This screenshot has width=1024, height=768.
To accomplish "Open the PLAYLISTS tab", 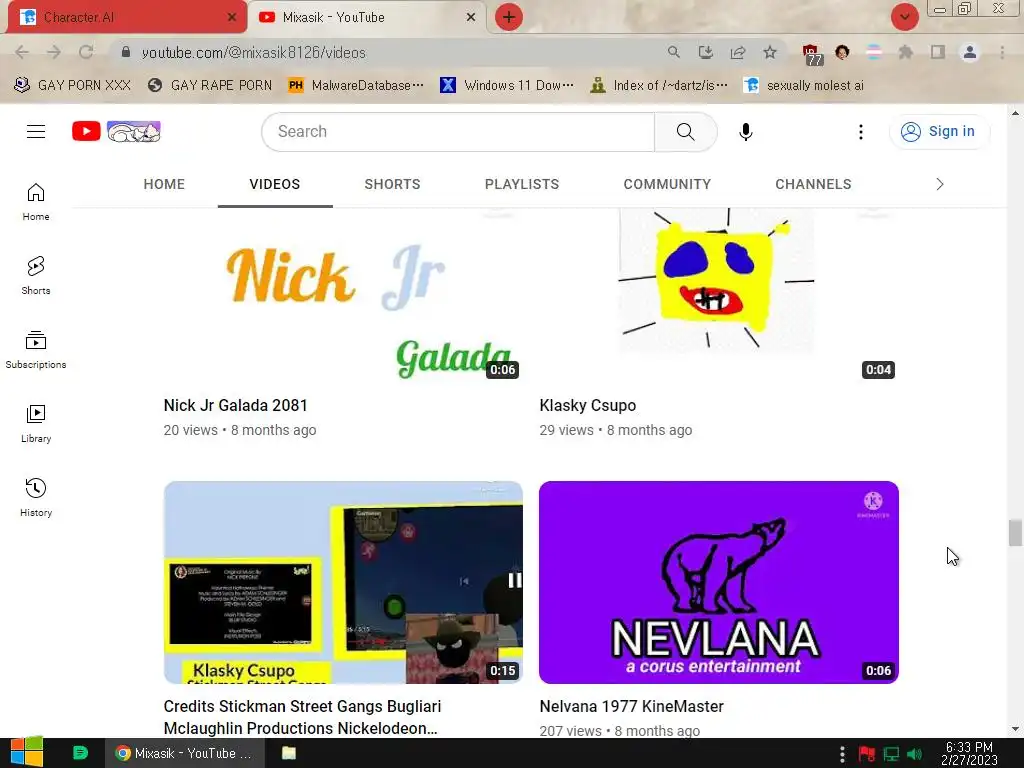I will [522, 184].
